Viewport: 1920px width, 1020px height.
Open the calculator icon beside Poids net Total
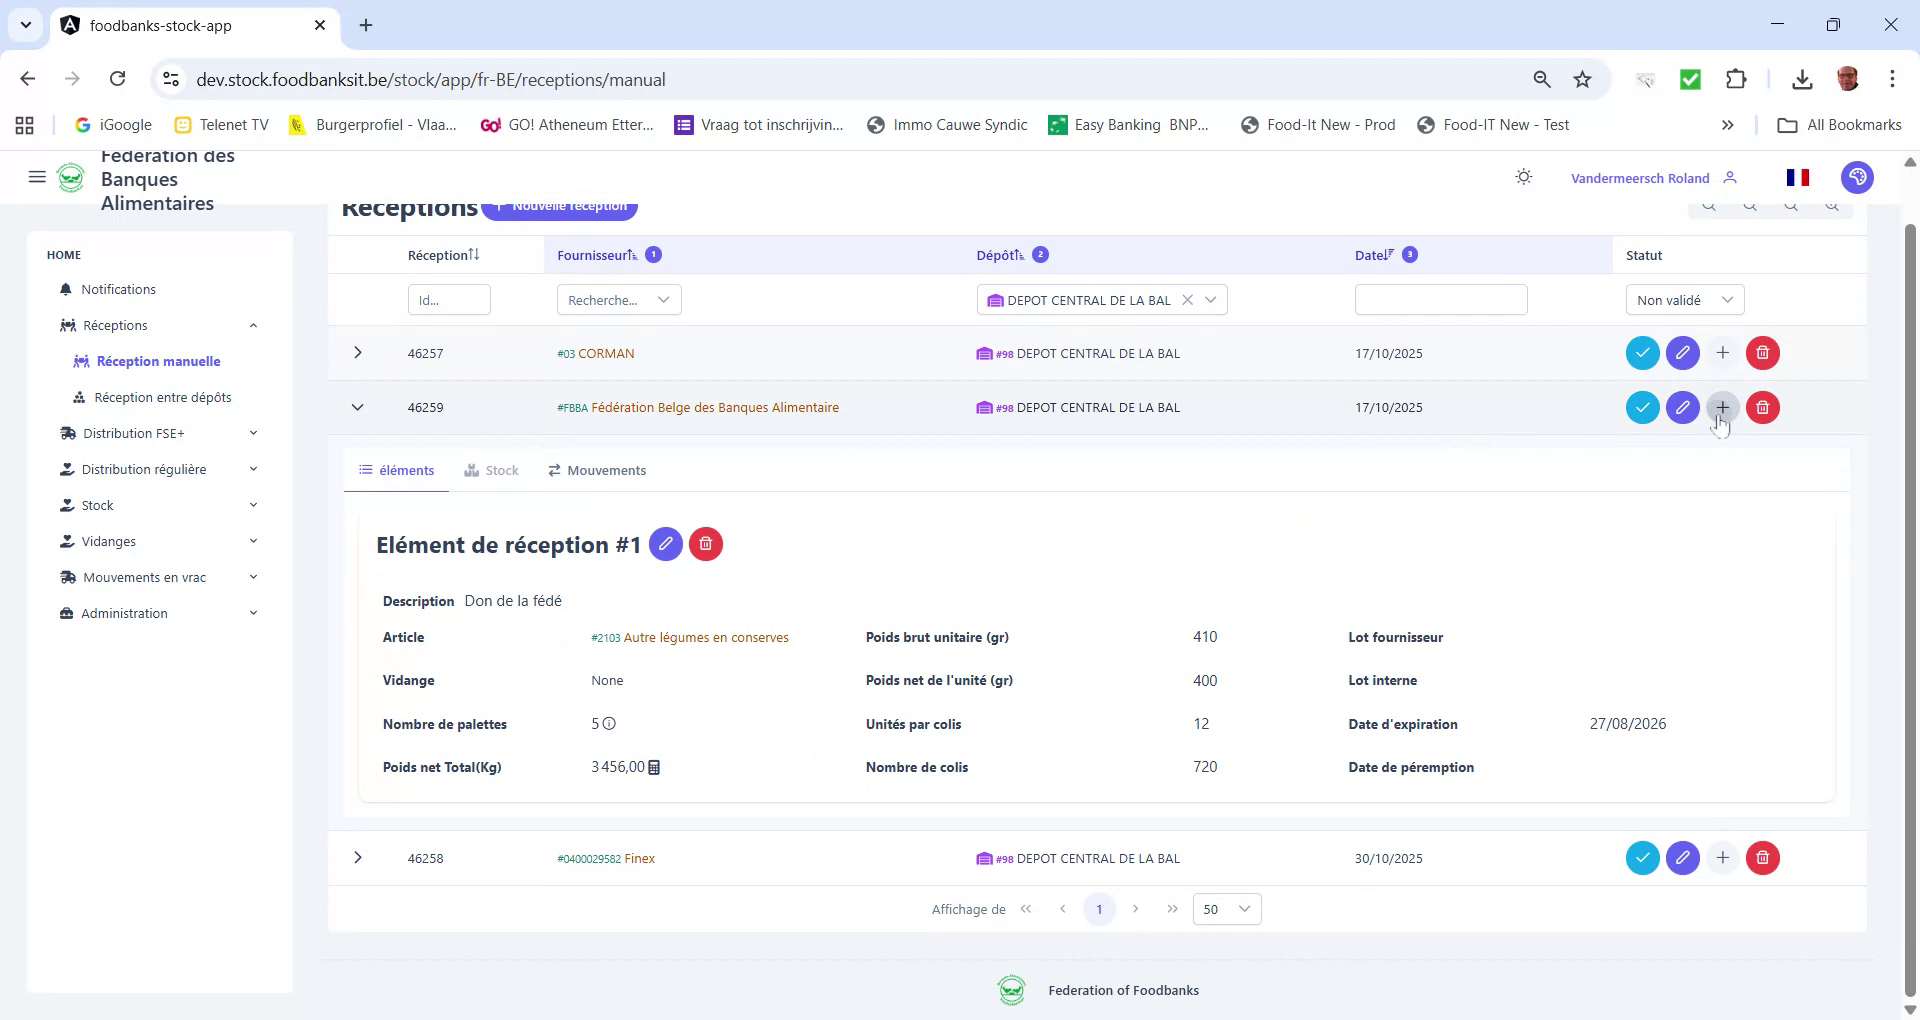[x=654, y=767]
